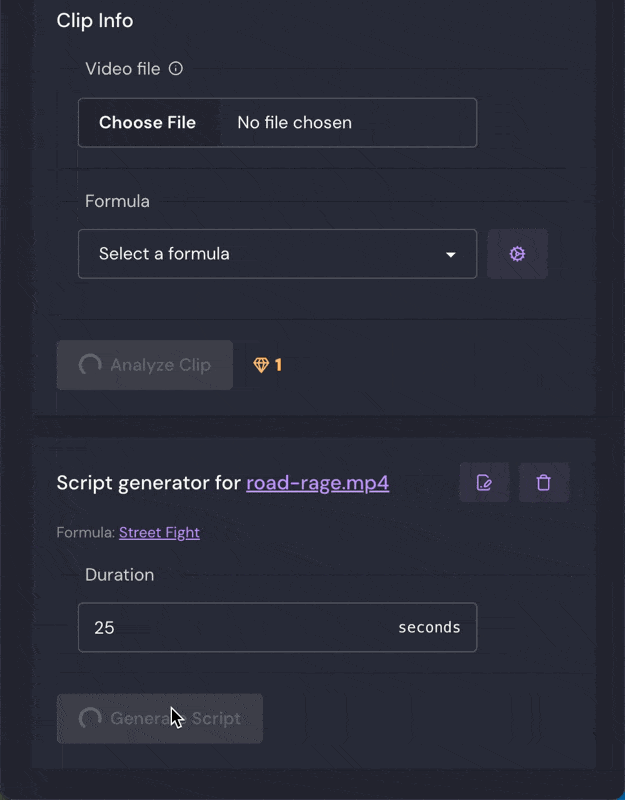Click the loading spinner in Generate Script
This screenshot has width=625, height=800.
click(x=90, y=718)
